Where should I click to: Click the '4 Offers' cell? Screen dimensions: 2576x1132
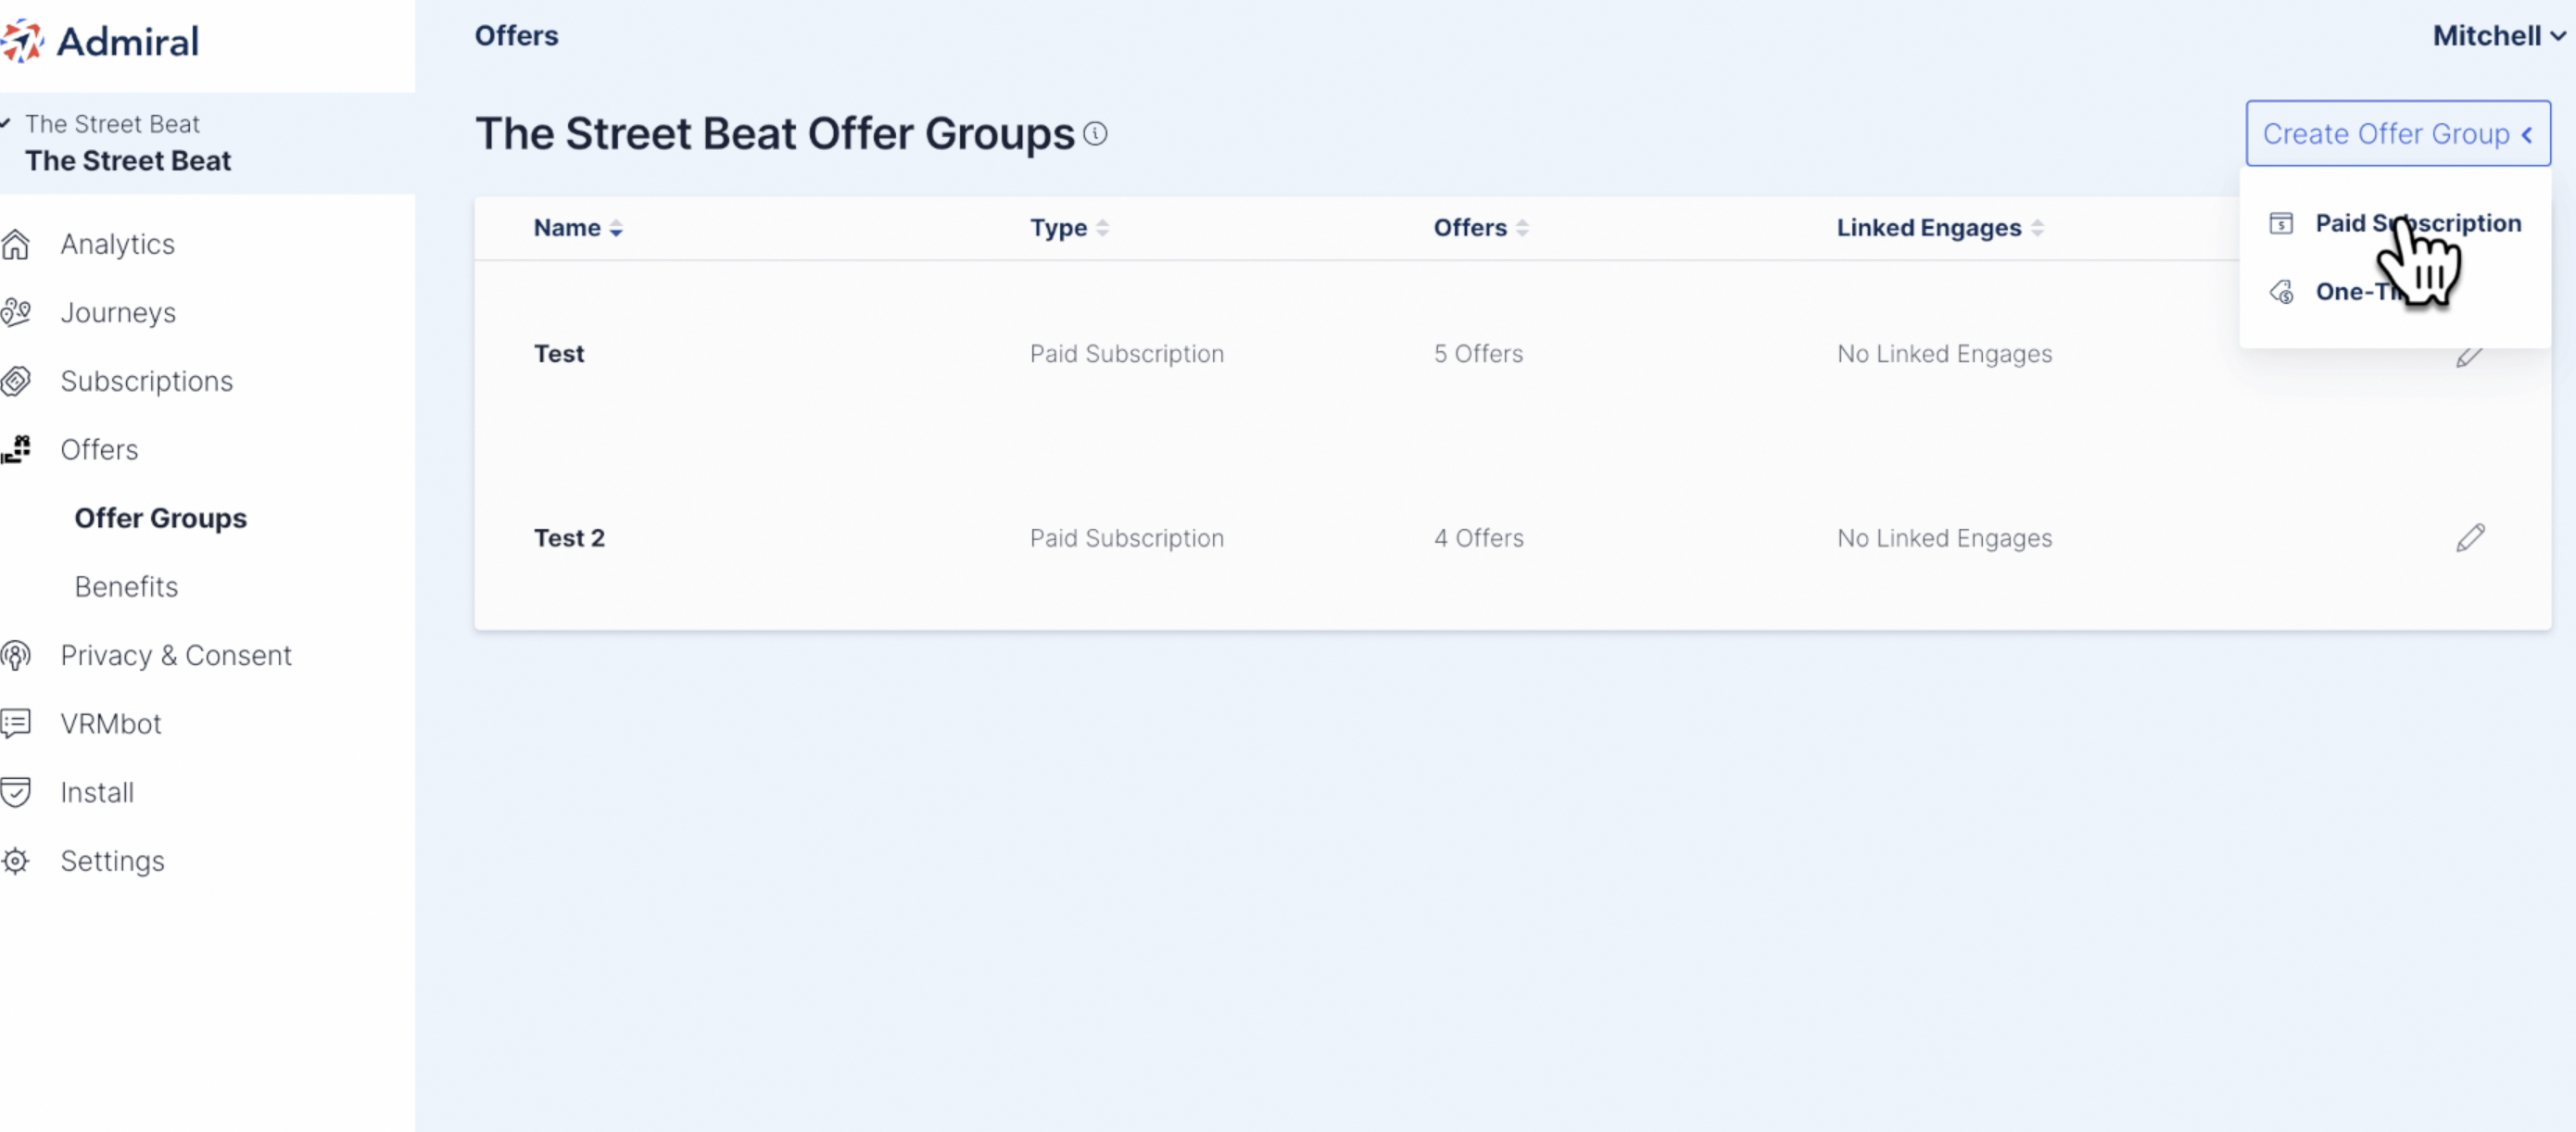pyautogui.click(x=1479, y=538)
